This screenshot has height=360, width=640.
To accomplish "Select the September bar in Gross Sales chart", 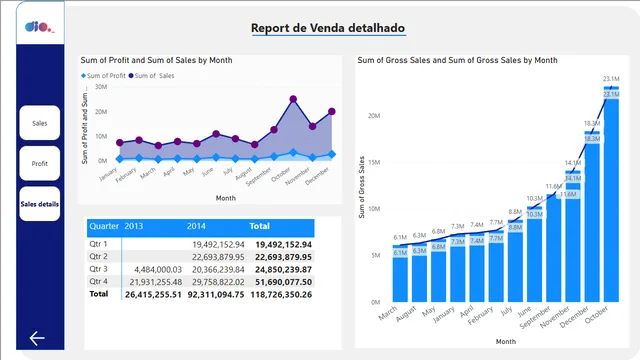I will click(x=553, y=248).
